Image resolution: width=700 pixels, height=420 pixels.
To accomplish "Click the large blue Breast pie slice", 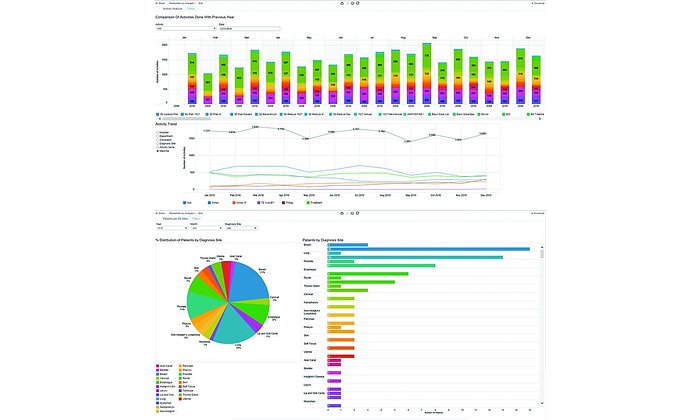I will click(x=250, y=283).
